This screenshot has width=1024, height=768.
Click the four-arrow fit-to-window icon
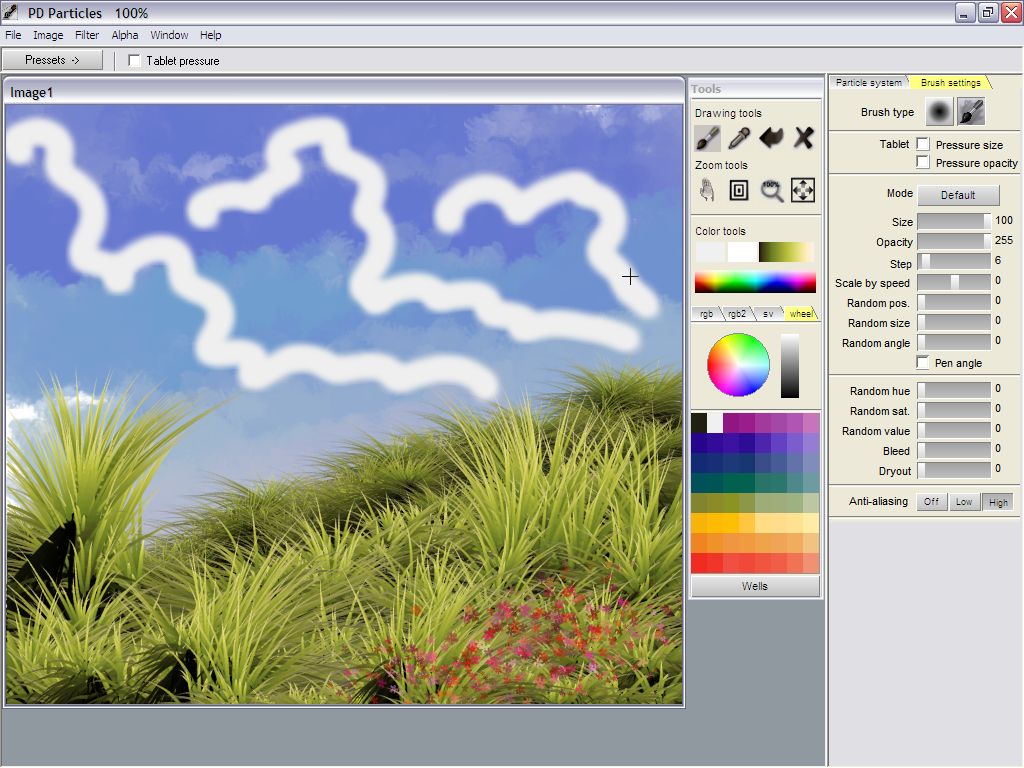[803, 190]
